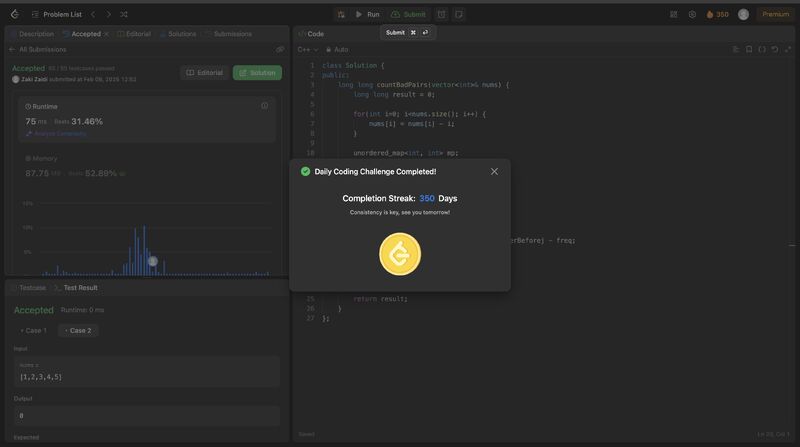Open the user profile avatar menu
800x447 pixels.
(x=743, y=14)
